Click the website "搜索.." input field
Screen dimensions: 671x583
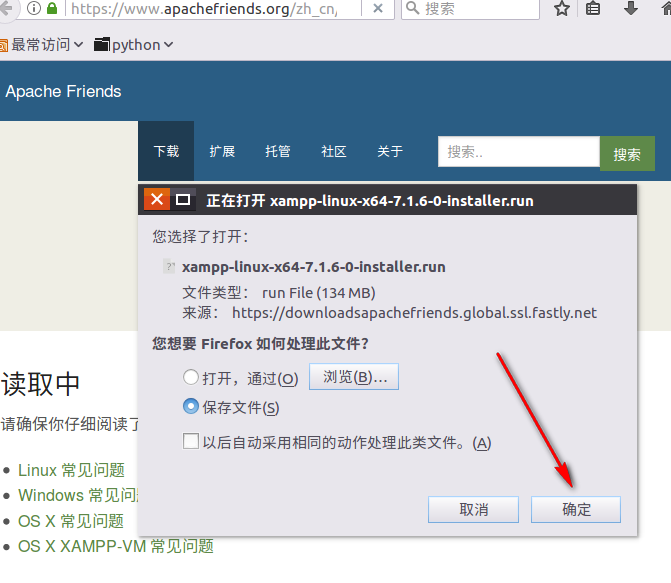pyautogui.click(x=519, y=152)
